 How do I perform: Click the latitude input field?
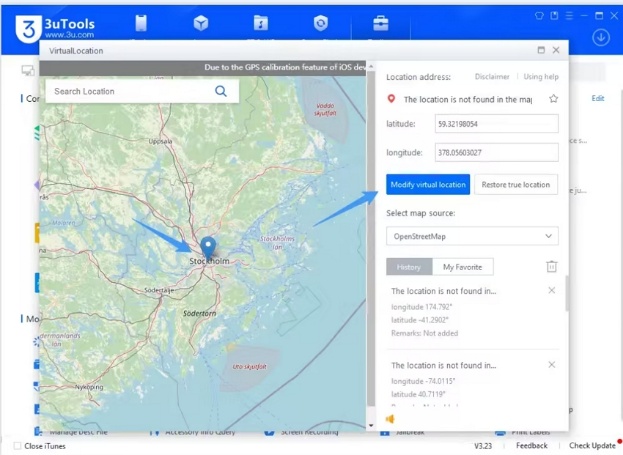[497, 124]
